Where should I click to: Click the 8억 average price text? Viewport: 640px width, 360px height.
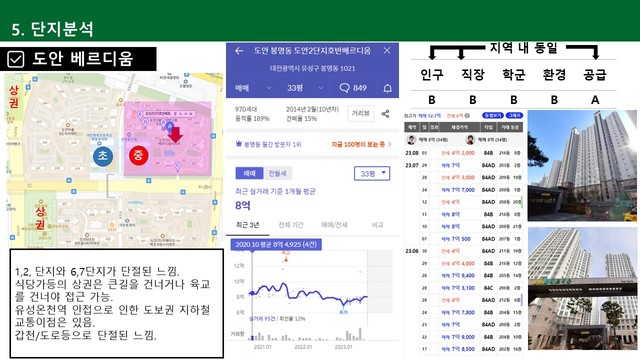click(243, 205)
